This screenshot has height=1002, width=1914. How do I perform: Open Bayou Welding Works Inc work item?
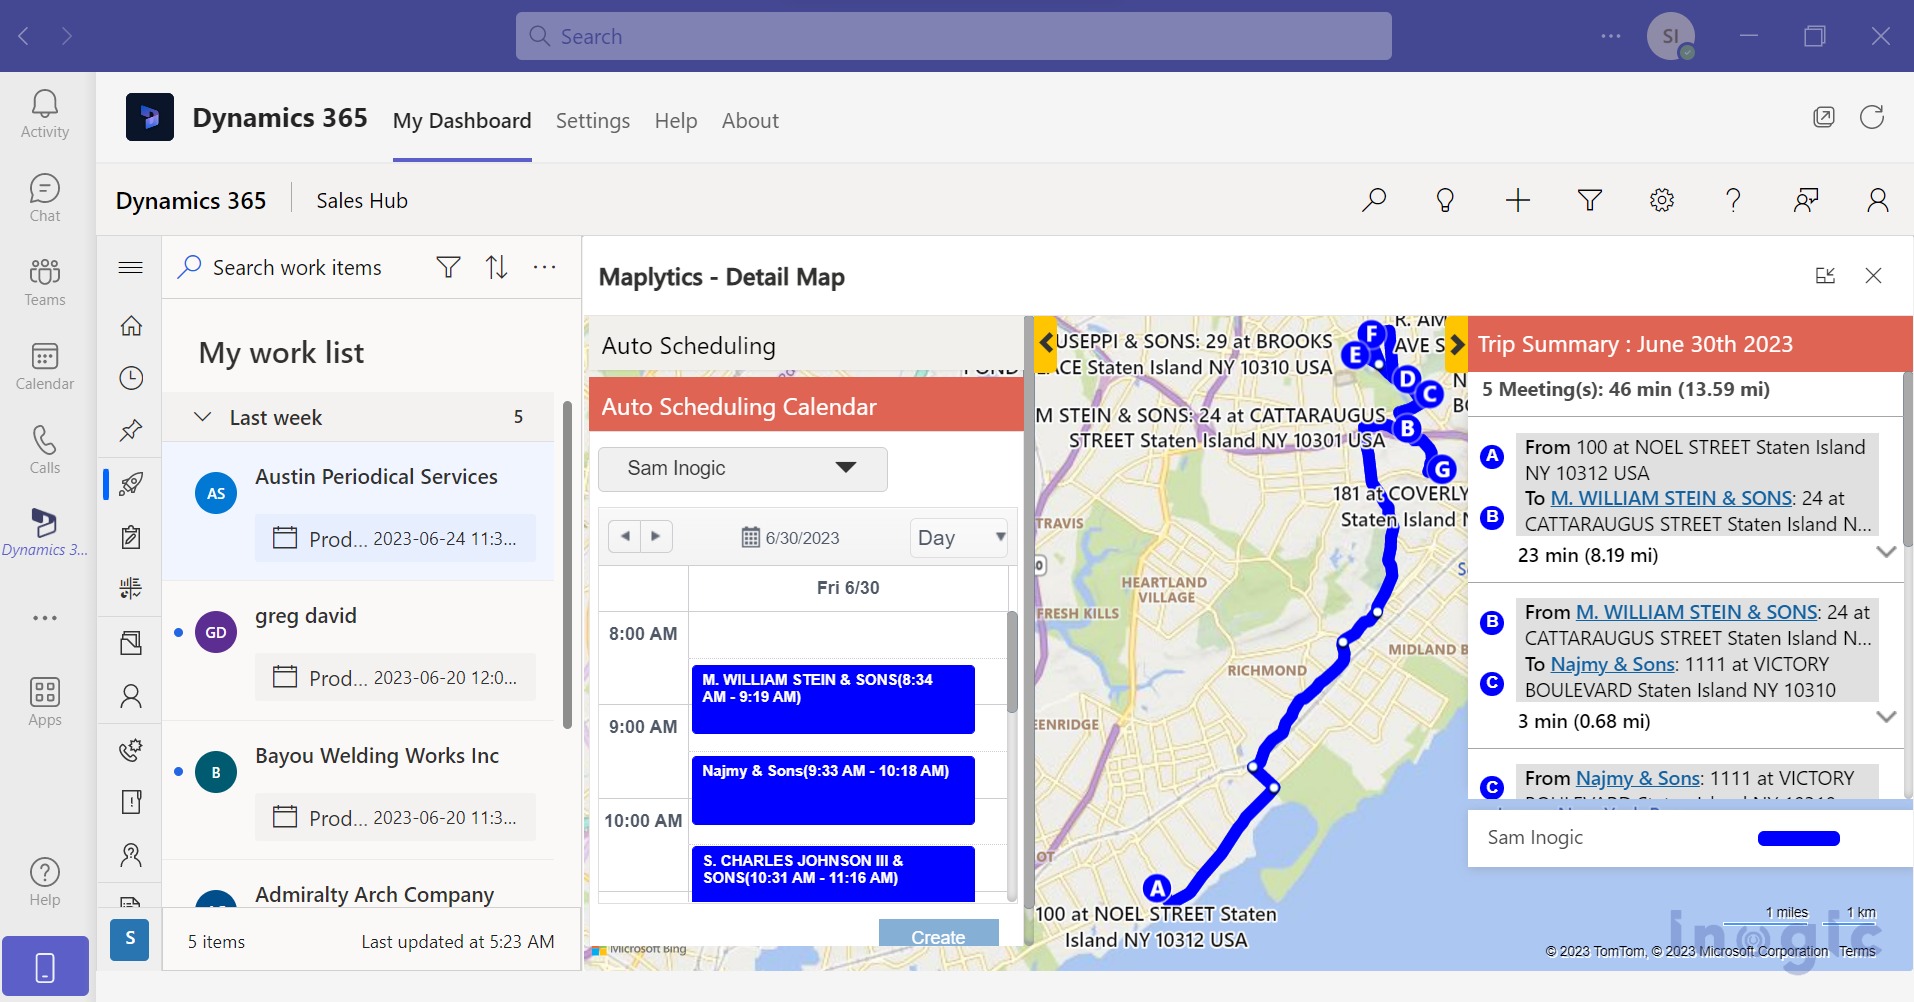358,790
